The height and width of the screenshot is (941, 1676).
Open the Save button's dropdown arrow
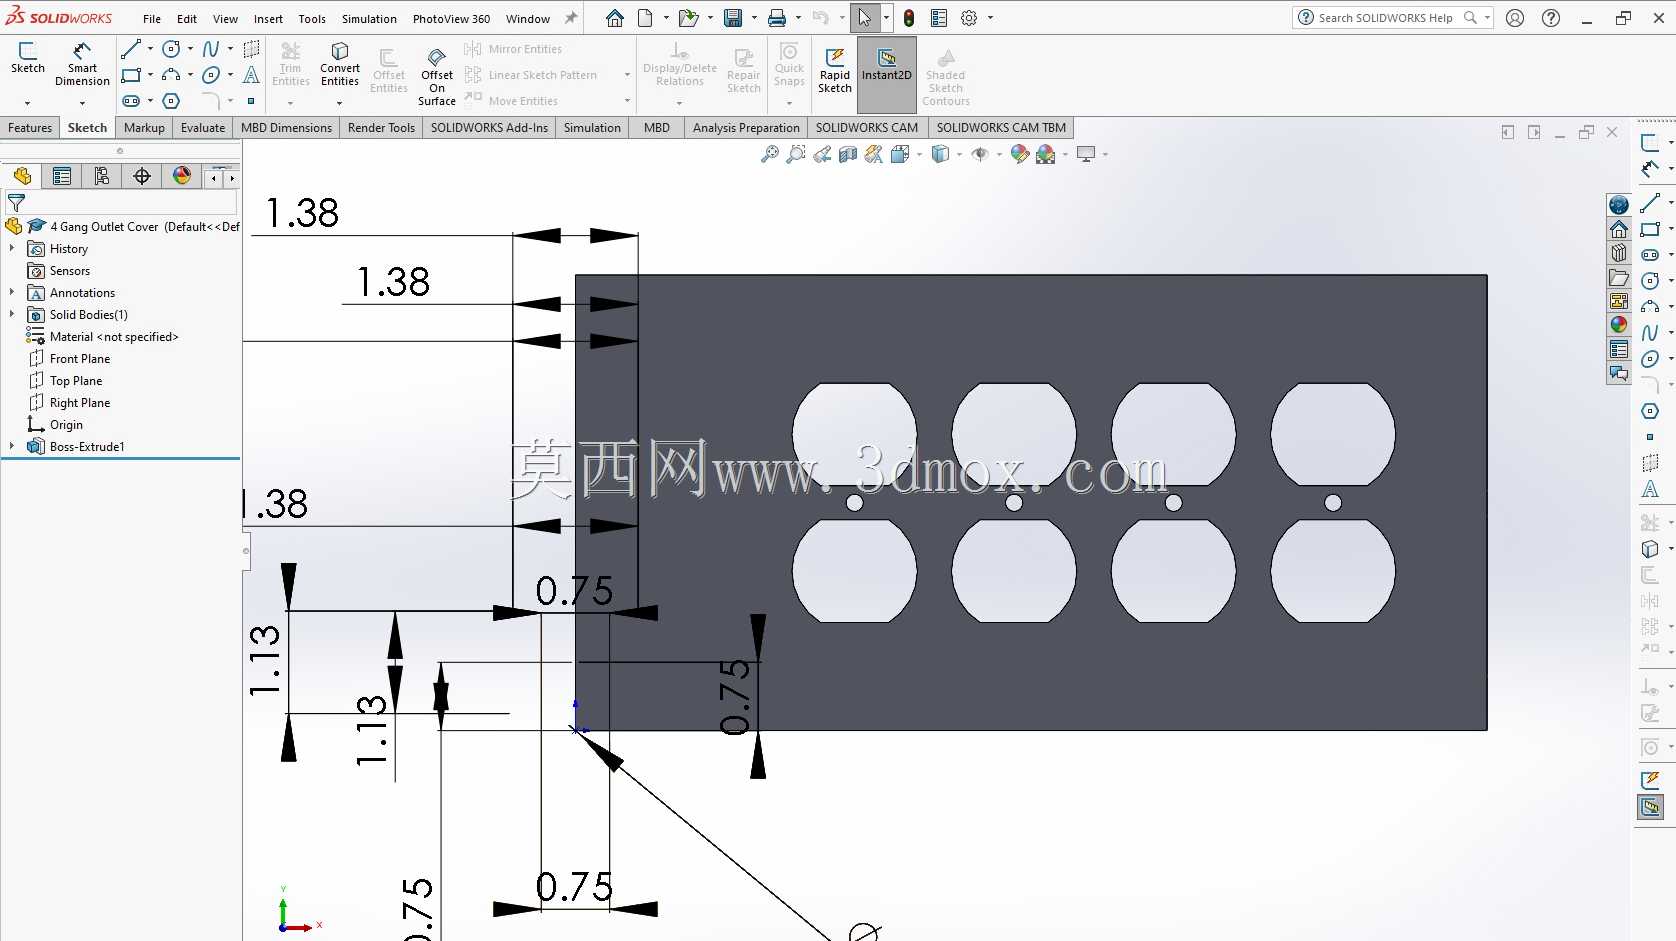click(x=753, y=18)
